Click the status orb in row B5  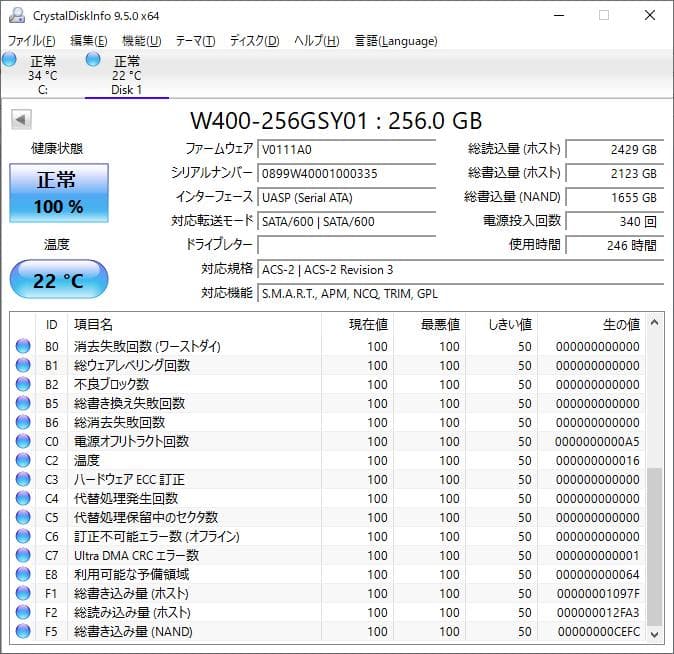23,403
